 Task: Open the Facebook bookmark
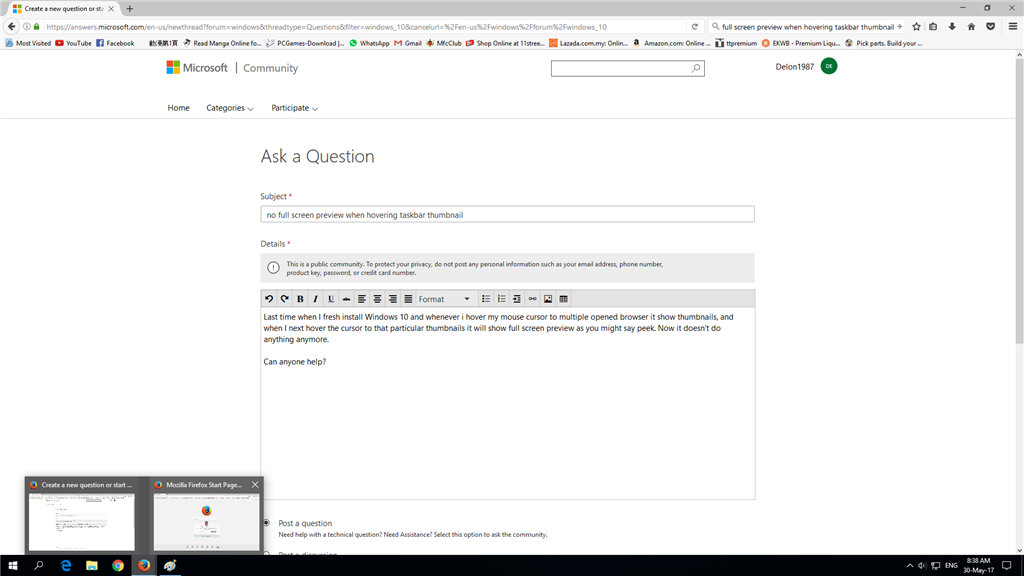pos(115,43)
